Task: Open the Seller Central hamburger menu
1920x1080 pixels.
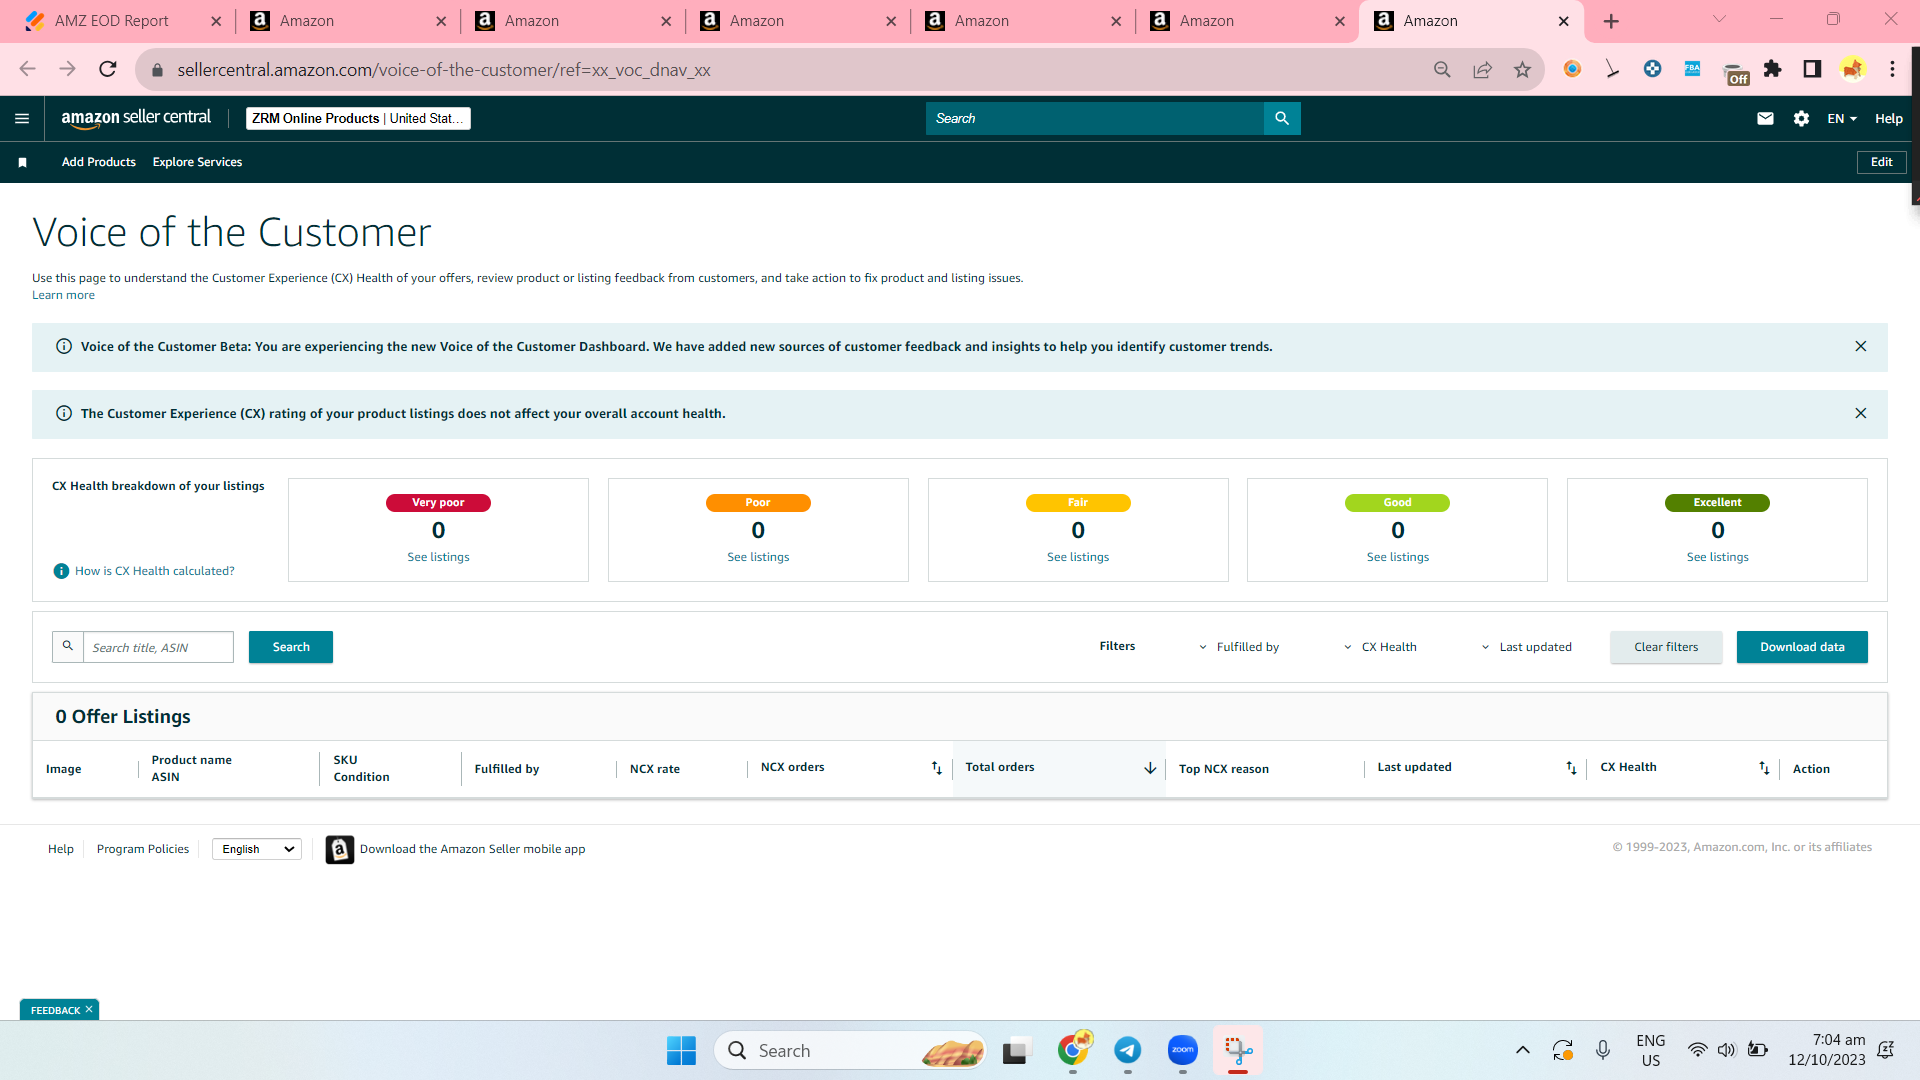Action: [x=22, y=118]
